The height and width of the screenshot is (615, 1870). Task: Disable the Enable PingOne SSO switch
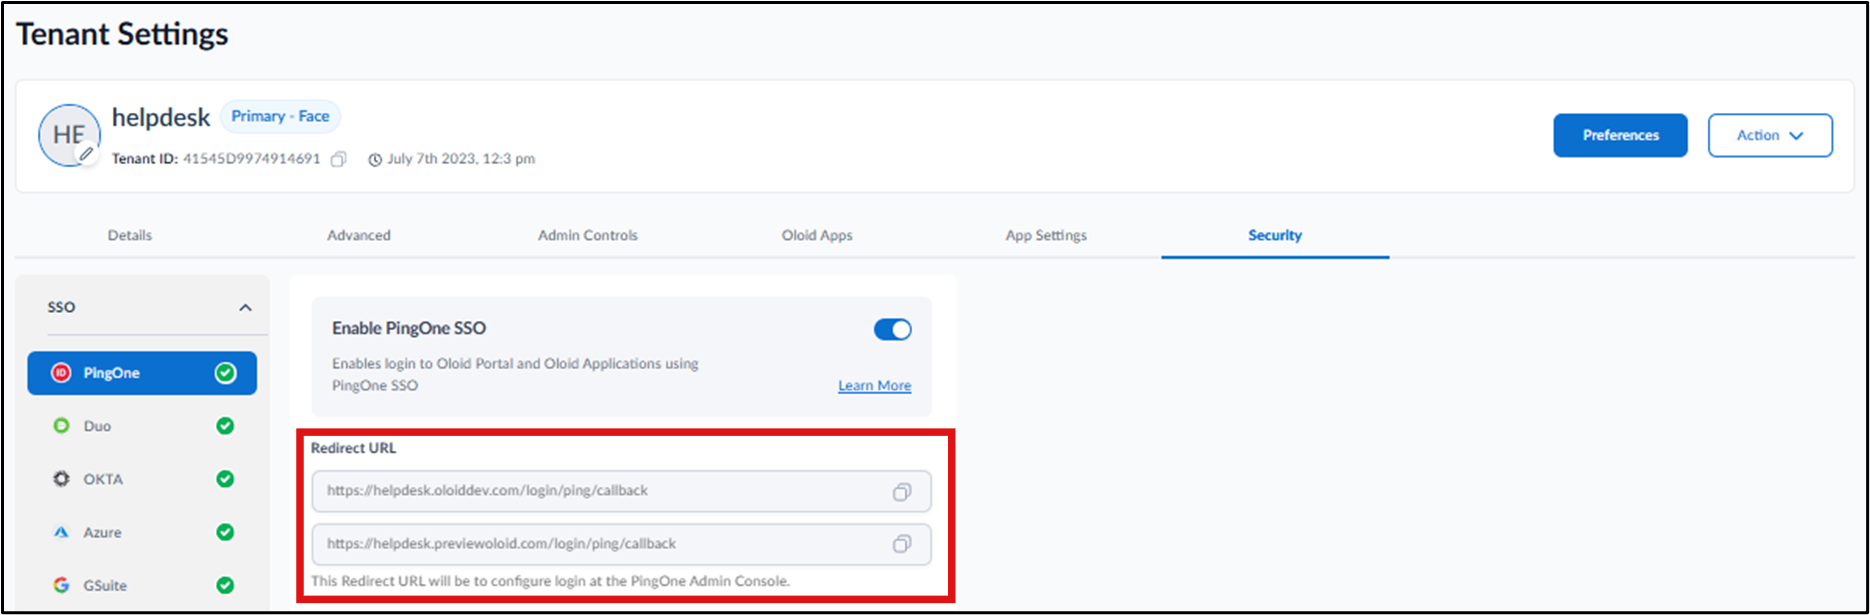tap(893, 329)
